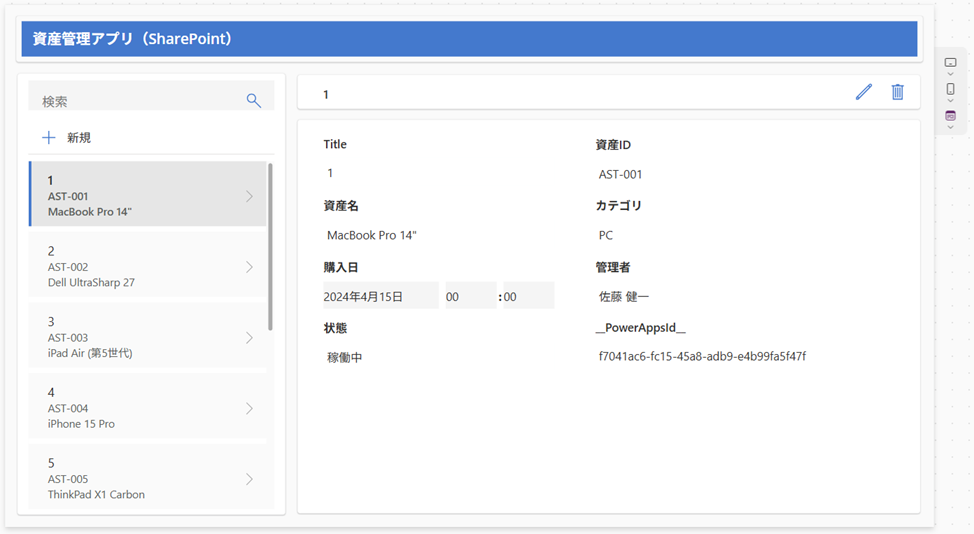
Task: Expand the chevron below the purple icon
Action: tap(950, 127)
